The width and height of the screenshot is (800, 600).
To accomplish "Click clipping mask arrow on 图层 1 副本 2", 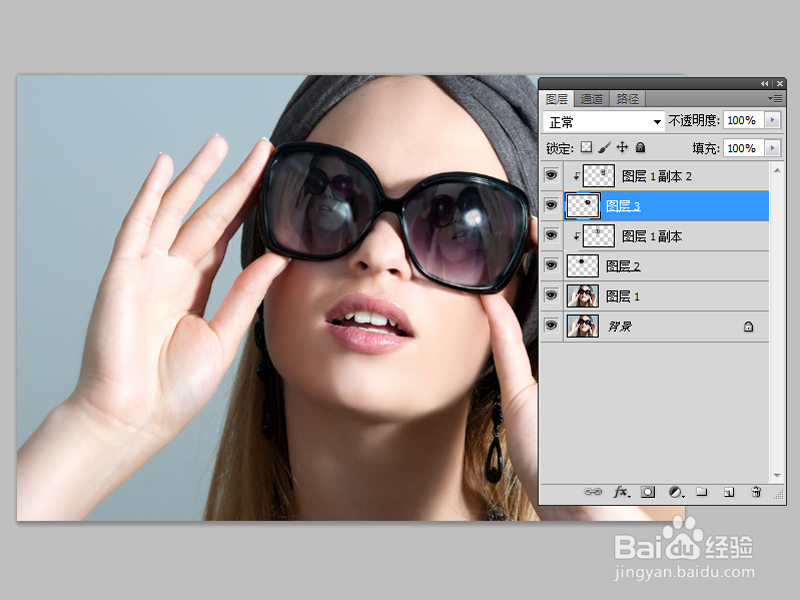I will point(577,176).
